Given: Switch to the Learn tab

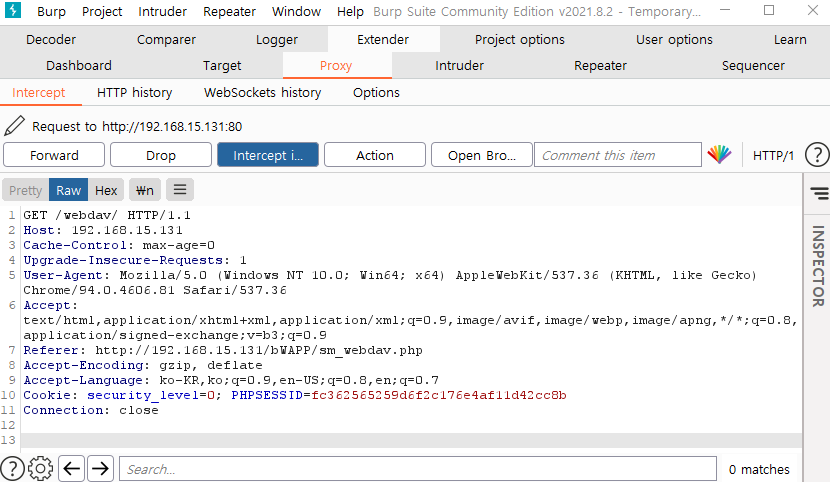Looking at the screenshot, I should click(790, 40).
